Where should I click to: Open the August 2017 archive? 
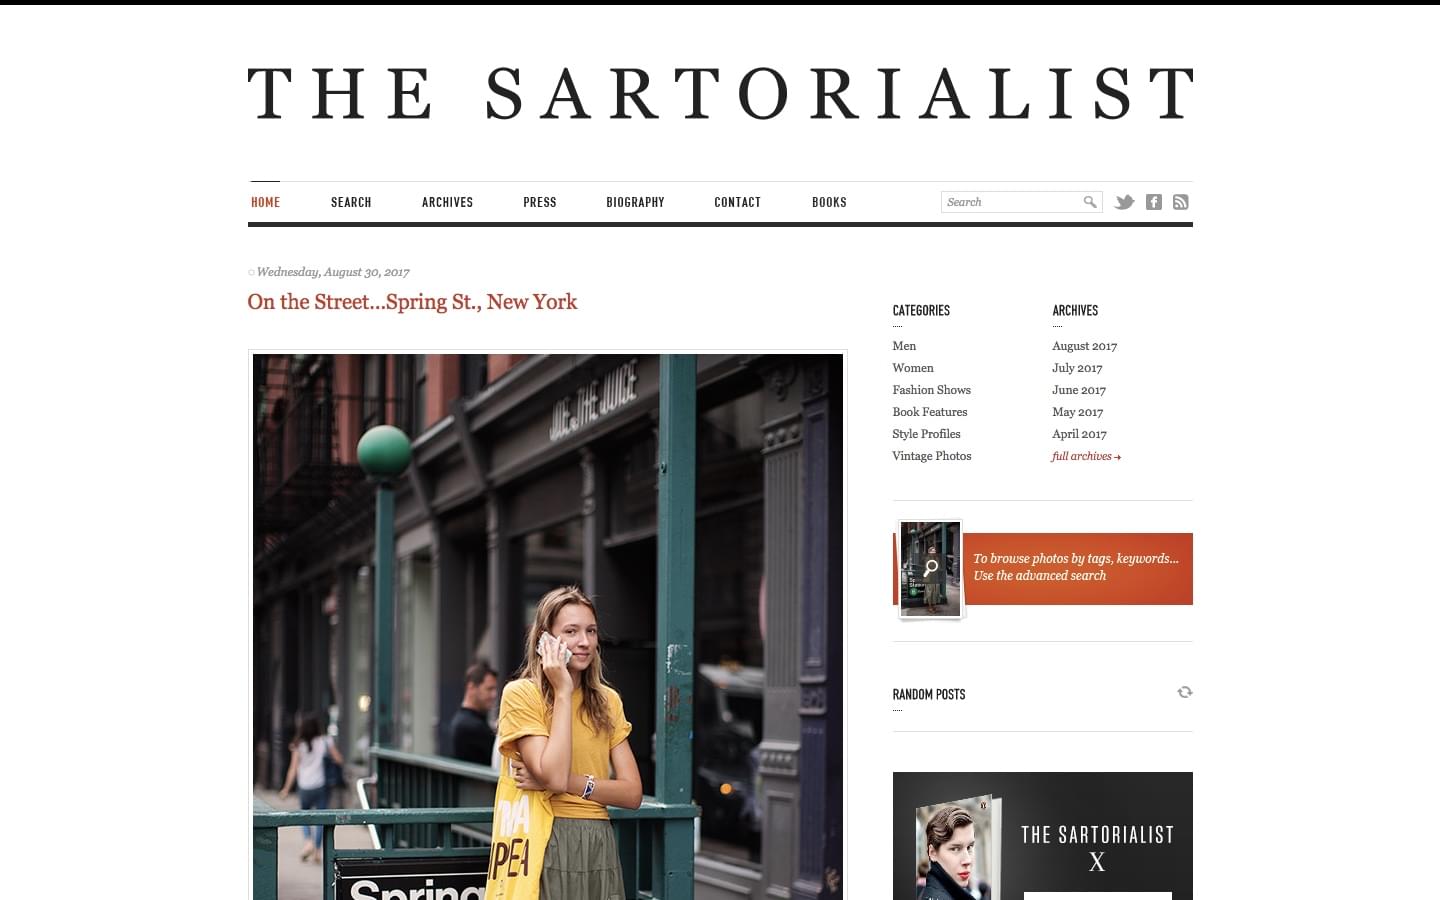click(x=1084, y=346)
